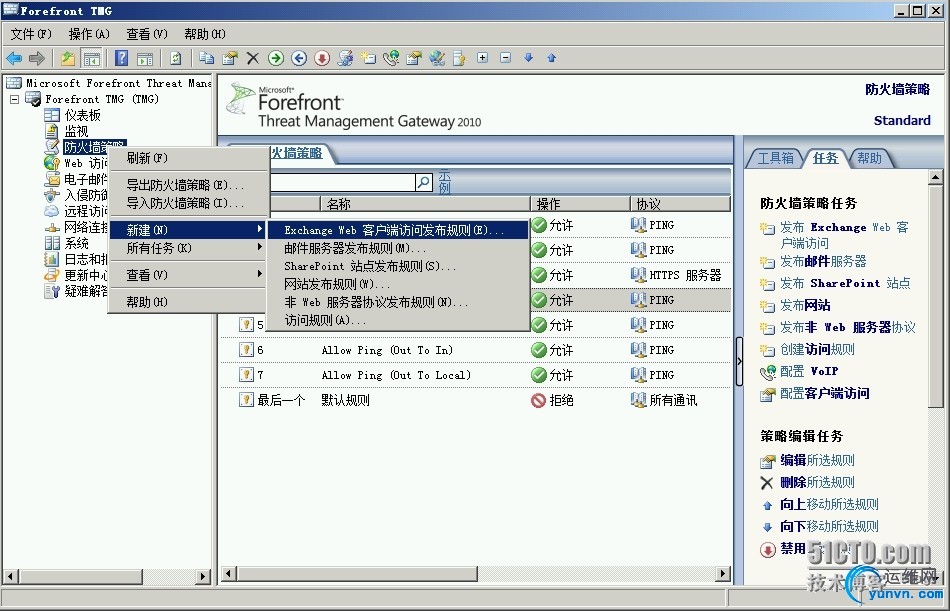Screen dimensions: 950x611
Task: Click the blue Help question mark icon
Action: (121, 58)
